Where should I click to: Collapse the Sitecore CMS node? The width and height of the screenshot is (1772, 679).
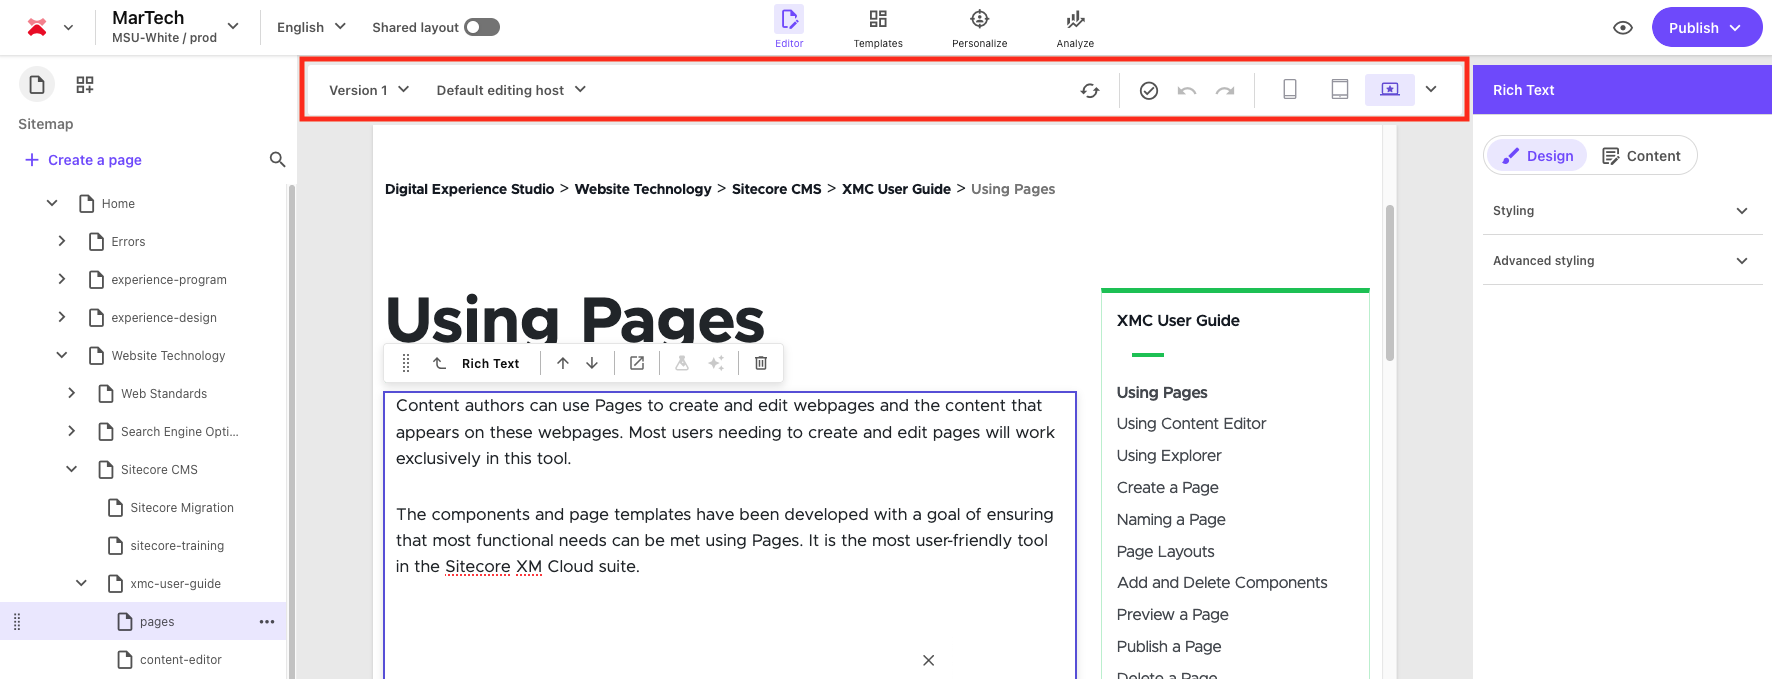point(71,469)
